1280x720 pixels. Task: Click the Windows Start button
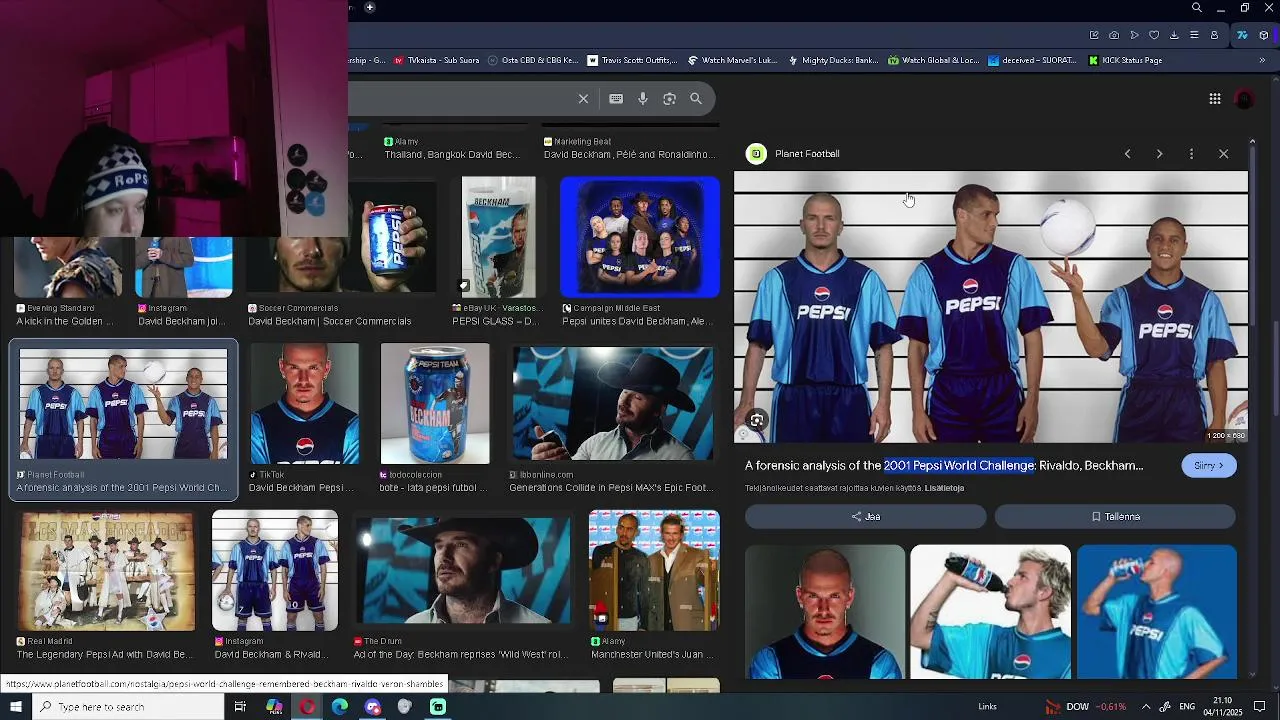[x=15, y=707]
